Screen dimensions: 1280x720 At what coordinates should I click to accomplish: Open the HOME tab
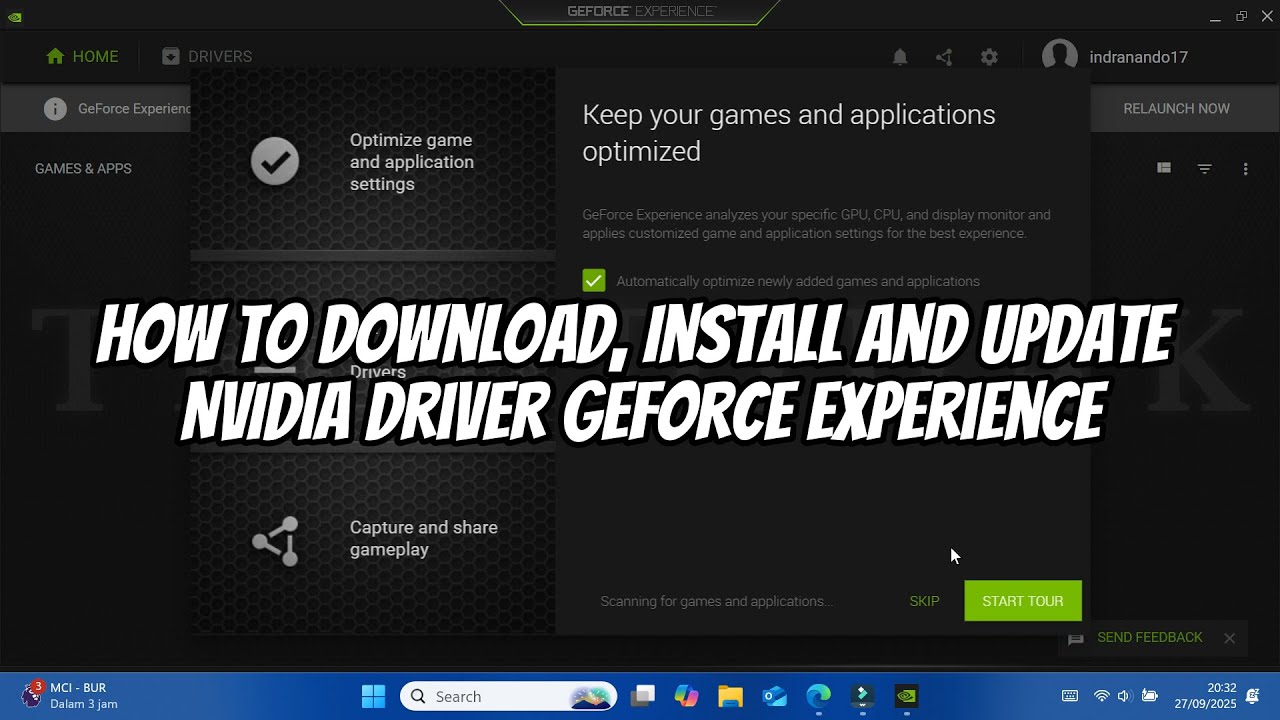click(x=82, y=57)
